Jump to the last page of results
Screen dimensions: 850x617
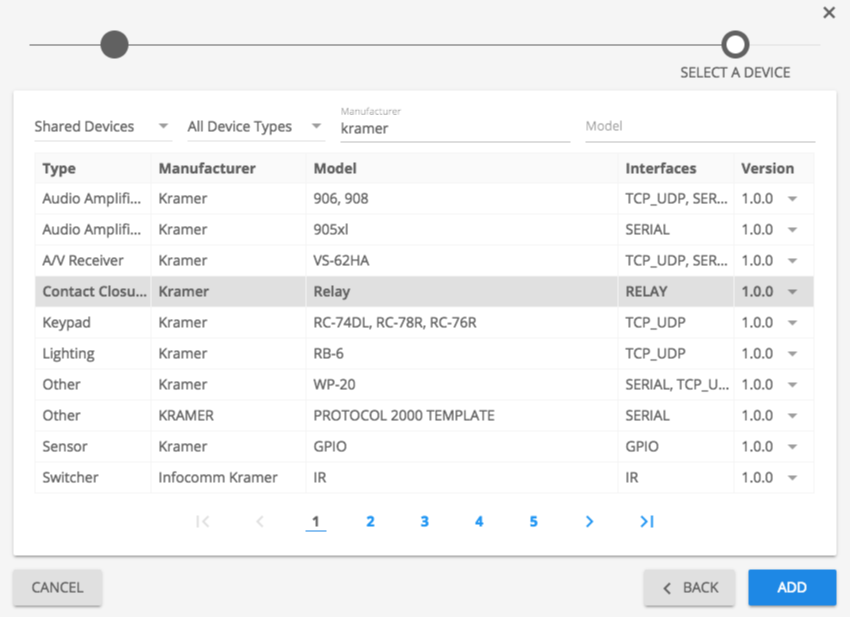647,521
